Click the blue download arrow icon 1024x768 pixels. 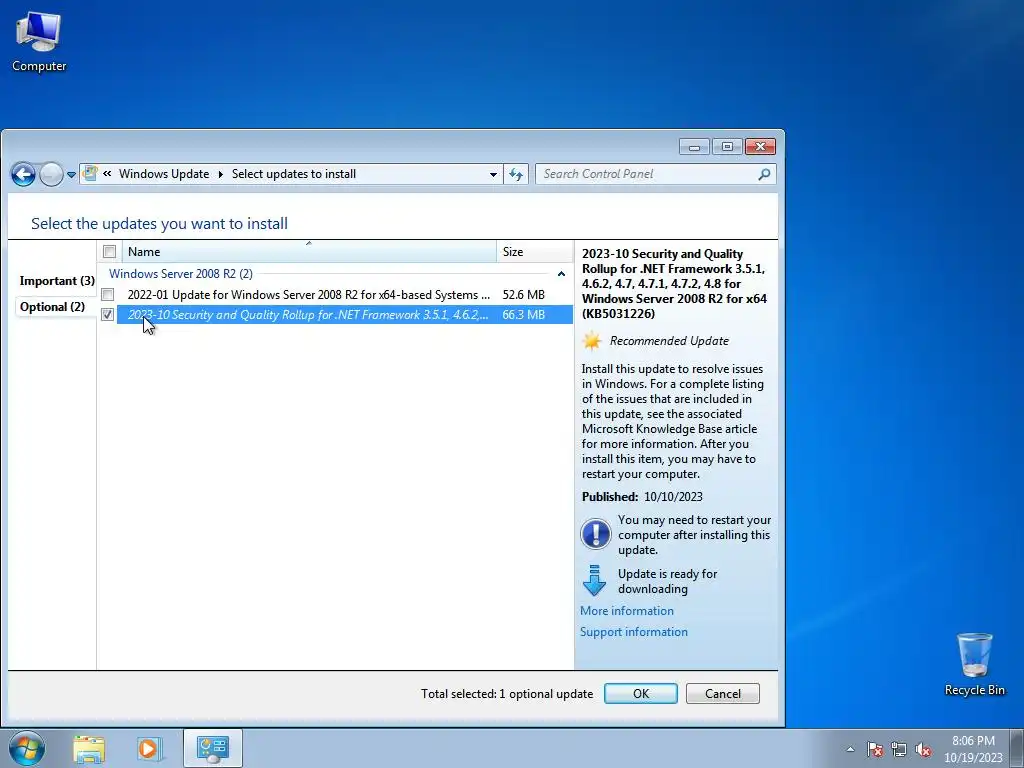pyautogui.click(x=594, y=580)
